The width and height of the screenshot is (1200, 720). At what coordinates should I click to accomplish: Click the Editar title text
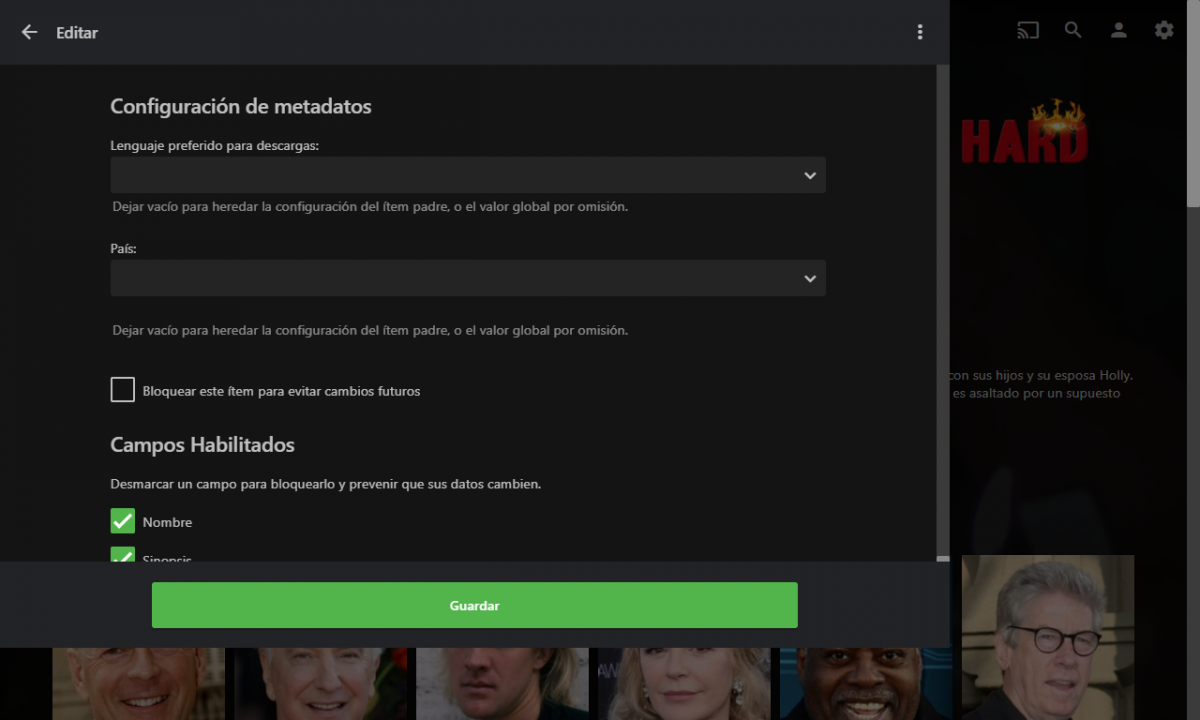point(77,33)
